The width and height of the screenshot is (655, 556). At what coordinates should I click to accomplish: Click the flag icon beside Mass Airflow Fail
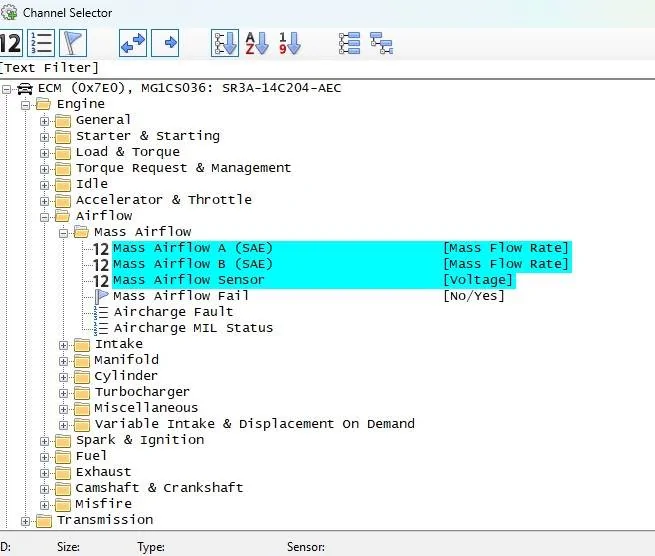tap(101, 297)
